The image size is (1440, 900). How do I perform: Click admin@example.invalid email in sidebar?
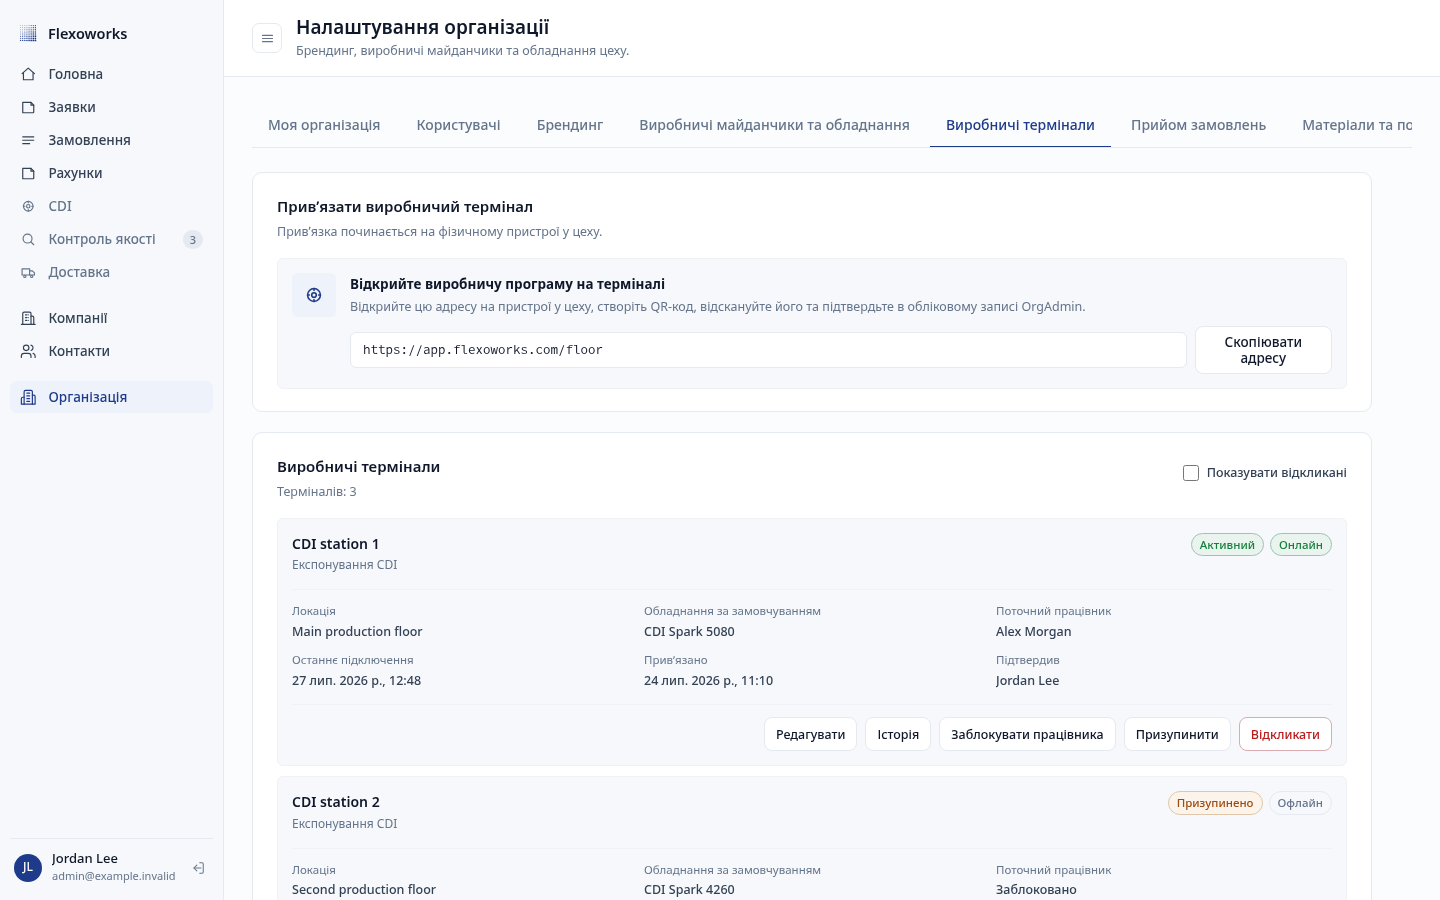tap(113, 877)
